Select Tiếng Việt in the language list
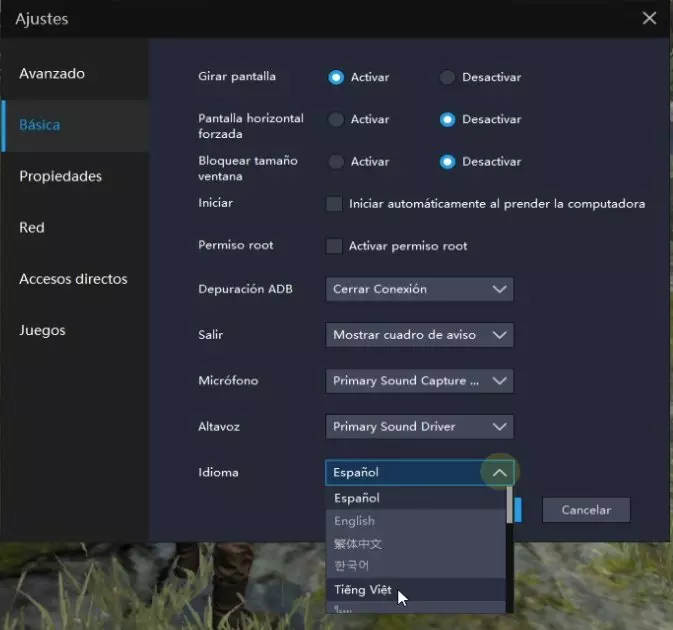The height and width of the screenshot is (630, 673). click(364, 590)
